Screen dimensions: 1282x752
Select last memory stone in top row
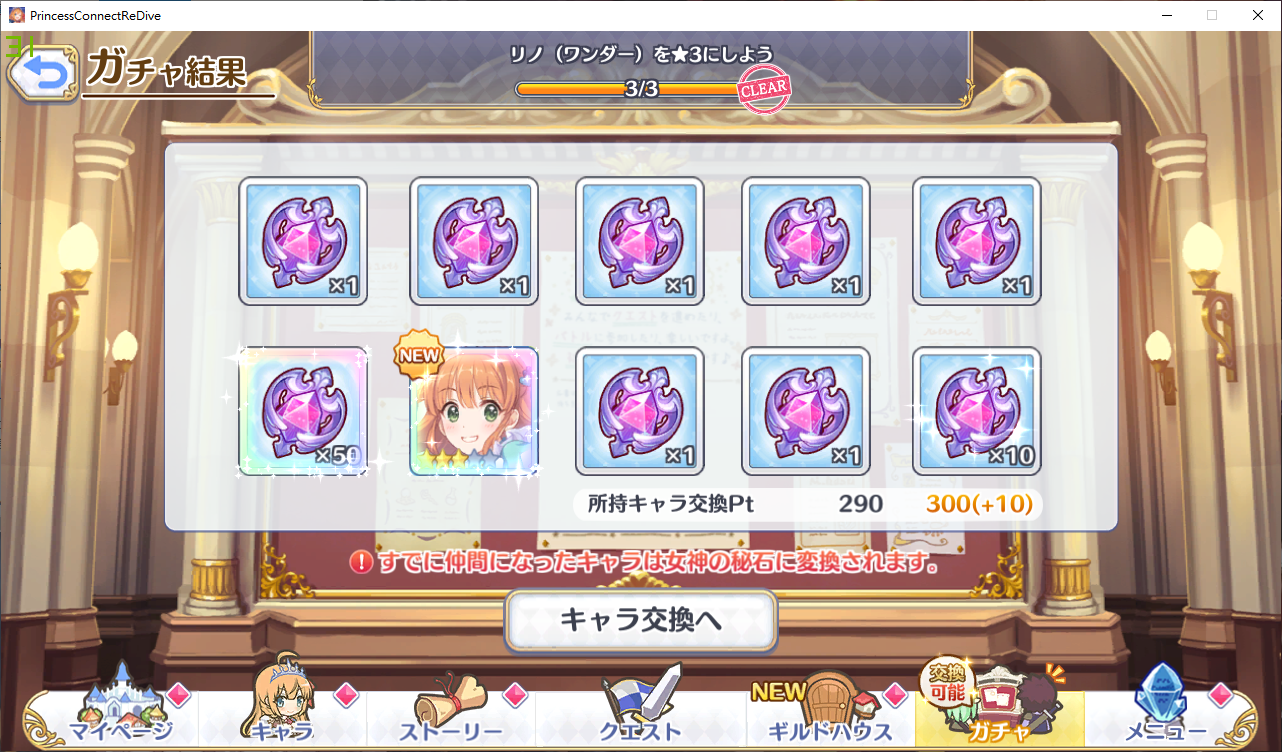click(977, 241)
